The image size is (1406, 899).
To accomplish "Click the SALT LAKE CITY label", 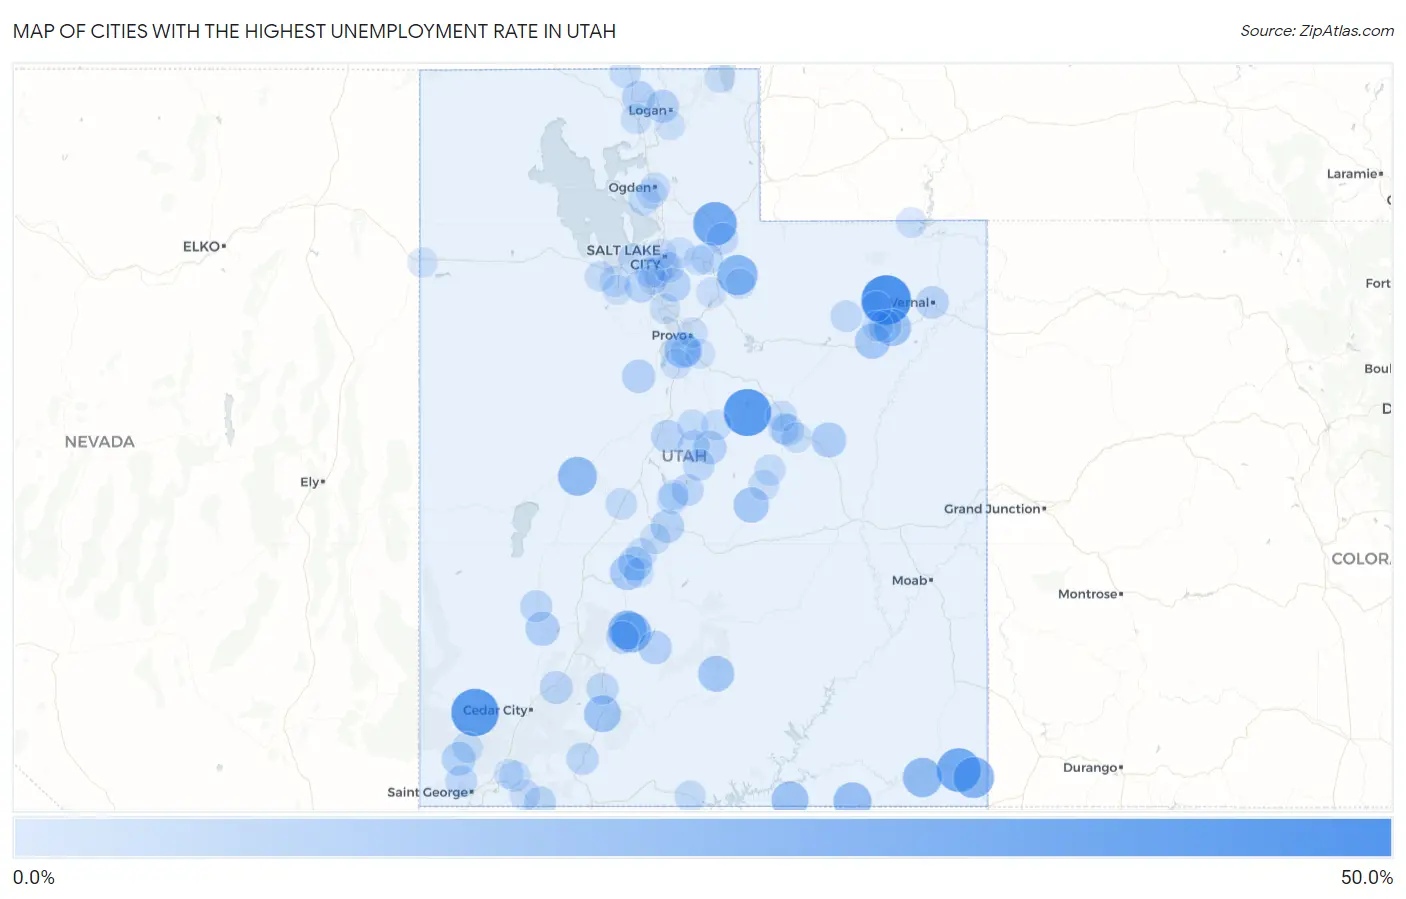I will click(624, 257).
